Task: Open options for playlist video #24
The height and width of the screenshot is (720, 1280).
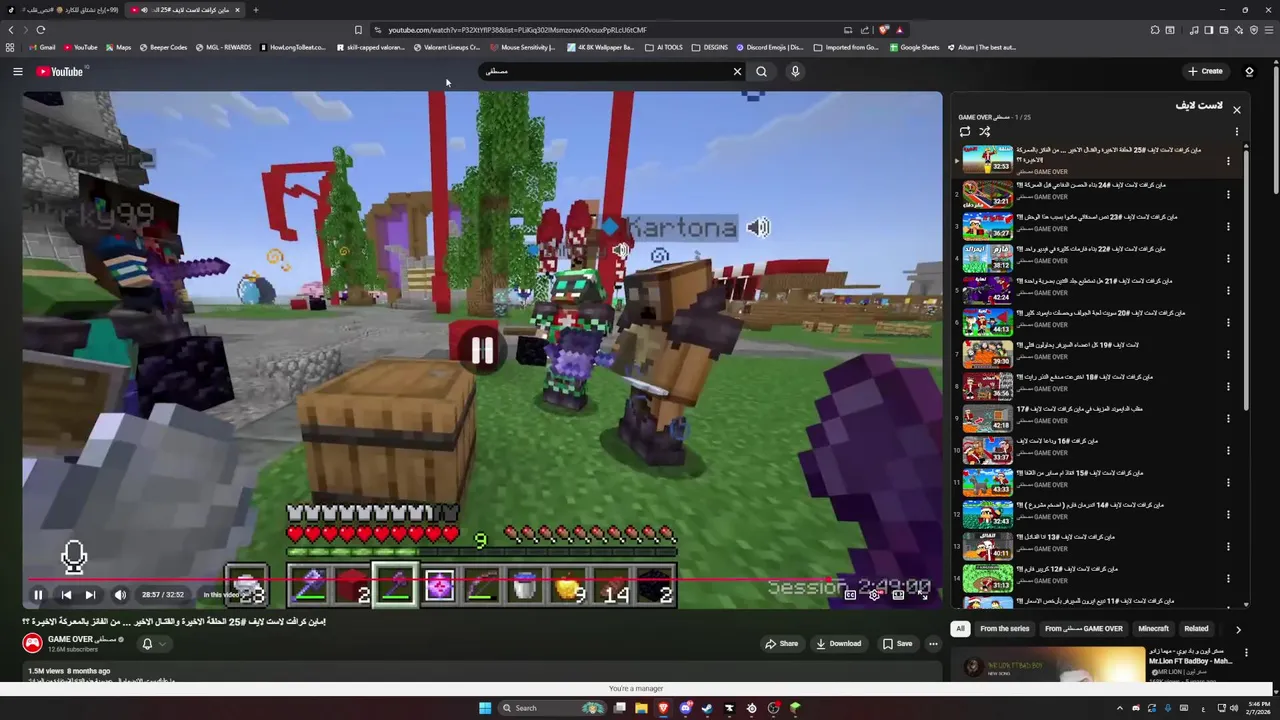Action: (1228, 196)
